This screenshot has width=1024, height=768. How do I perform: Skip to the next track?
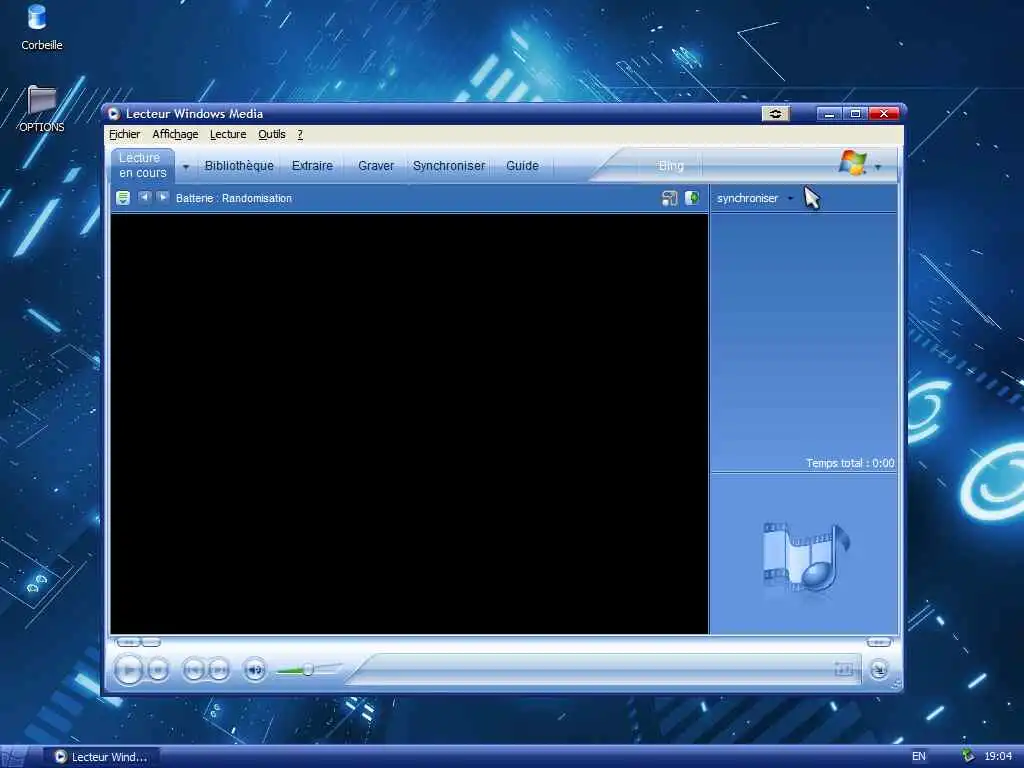click(x=219, y=669)
